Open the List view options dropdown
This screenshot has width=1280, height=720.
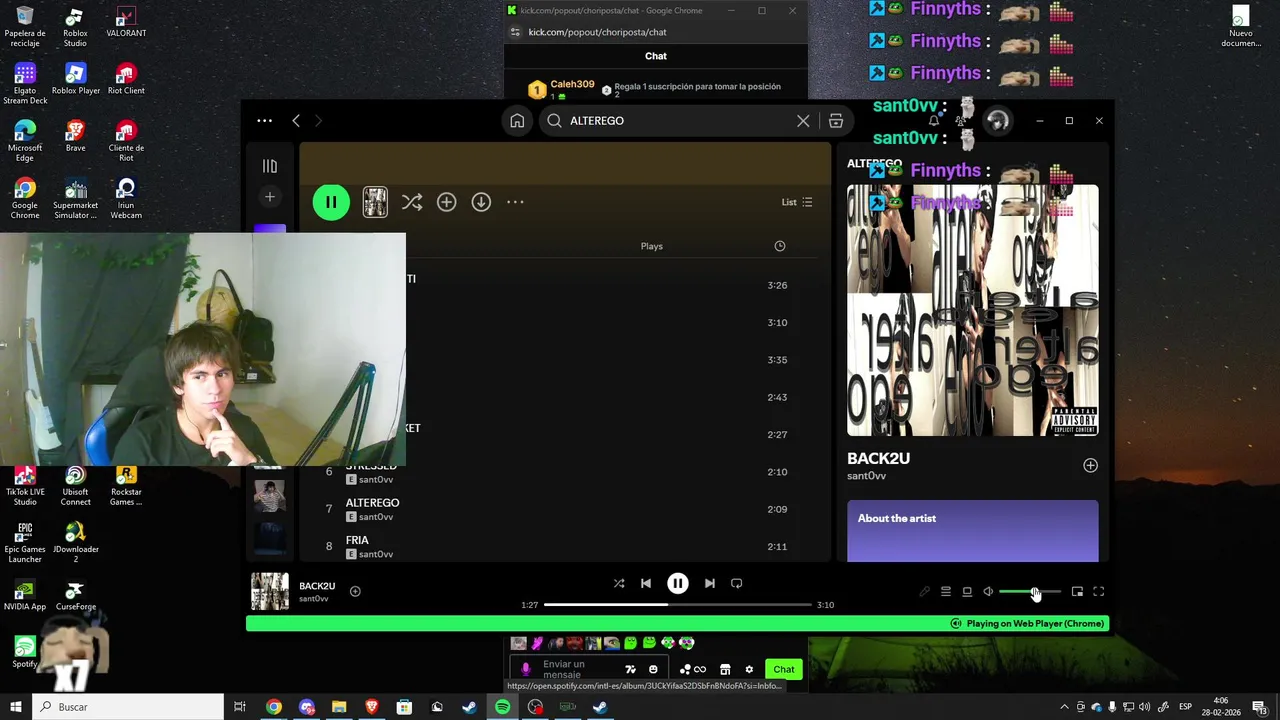point(797,202)
